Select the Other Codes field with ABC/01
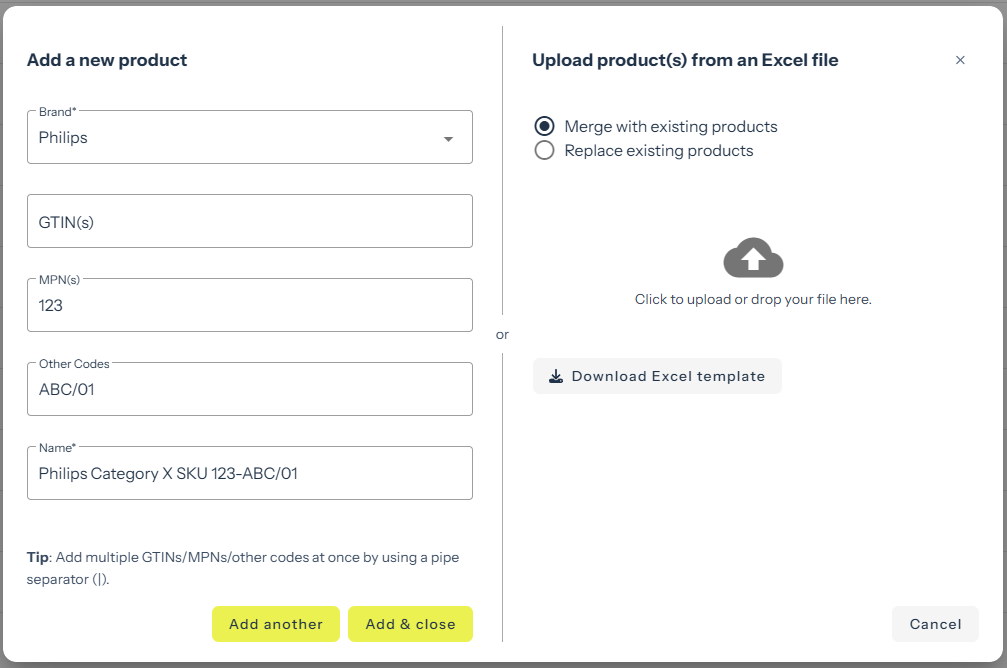 (249, 390)
